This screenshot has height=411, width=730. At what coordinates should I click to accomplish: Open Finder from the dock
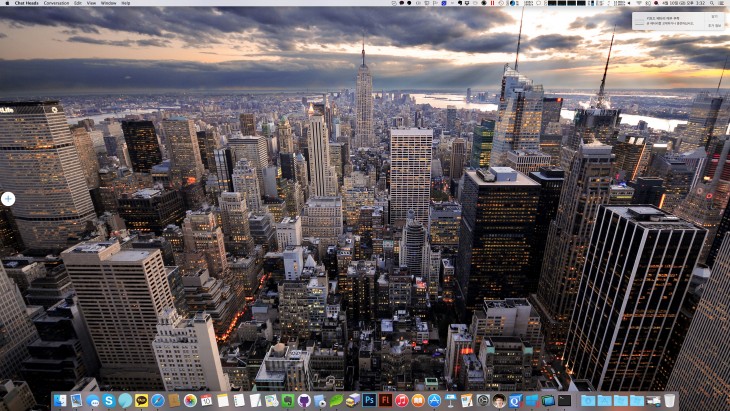tap(60, 401)
